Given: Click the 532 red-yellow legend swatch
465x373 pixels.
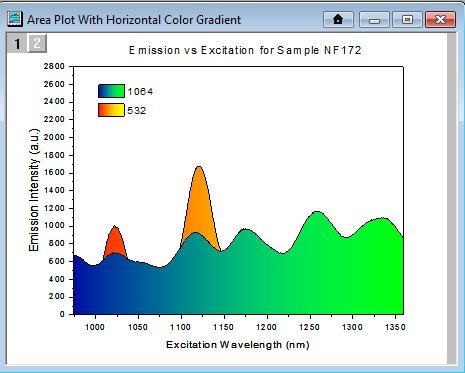Looking at the screenshot, I should (x=111, y=110).
